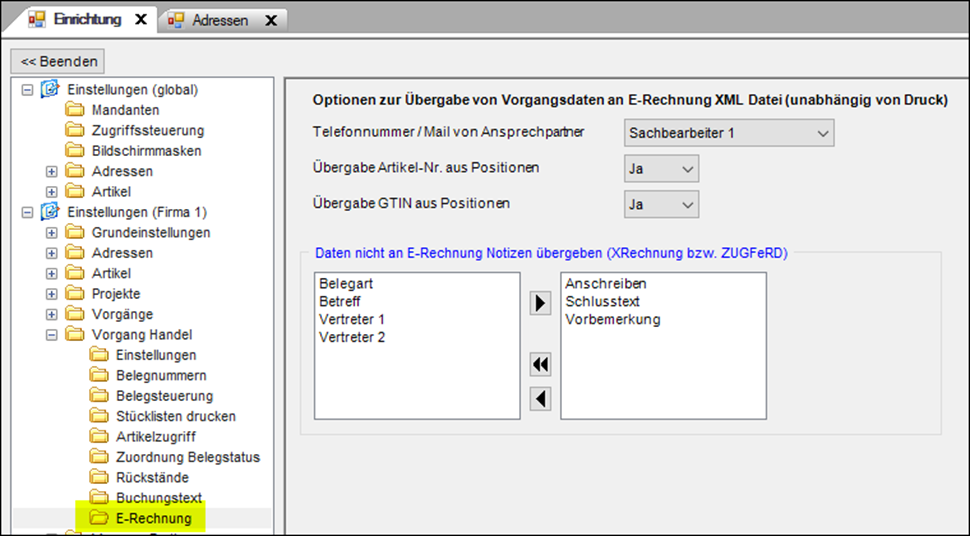The image size is (970, 536).
Task: Open the Übergabe Artikel-Nr. Ja dropdown
Action: pos(661,169)
